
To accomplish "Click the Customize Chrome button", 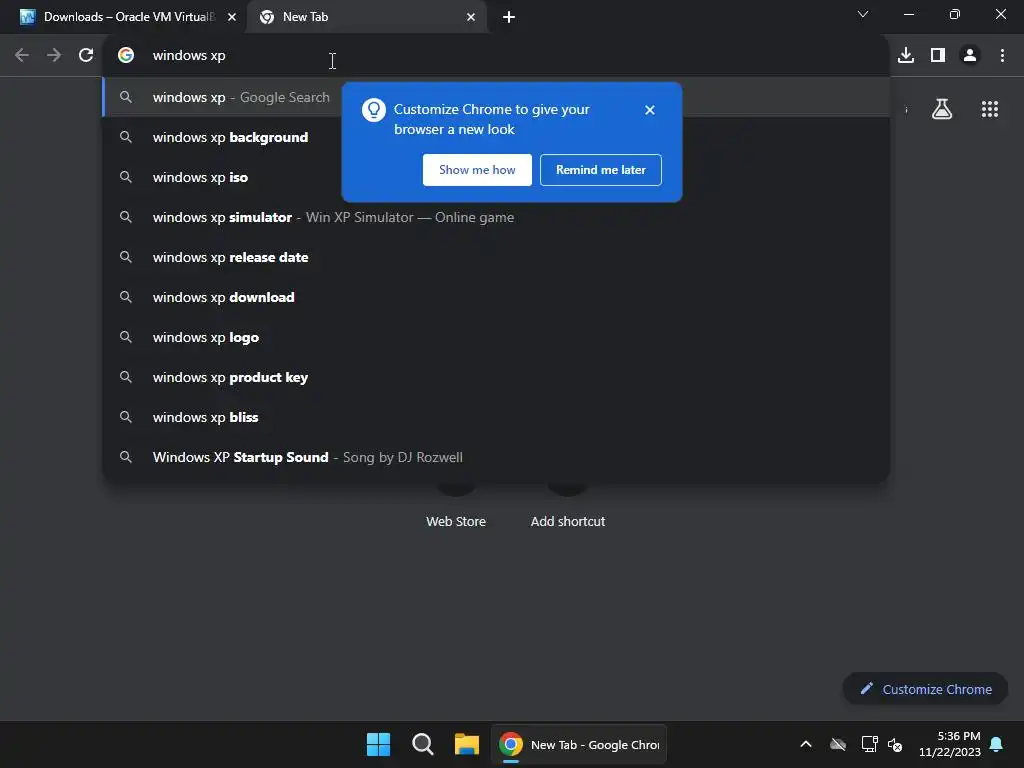I will pyautogui.click(x=925, y=689).
